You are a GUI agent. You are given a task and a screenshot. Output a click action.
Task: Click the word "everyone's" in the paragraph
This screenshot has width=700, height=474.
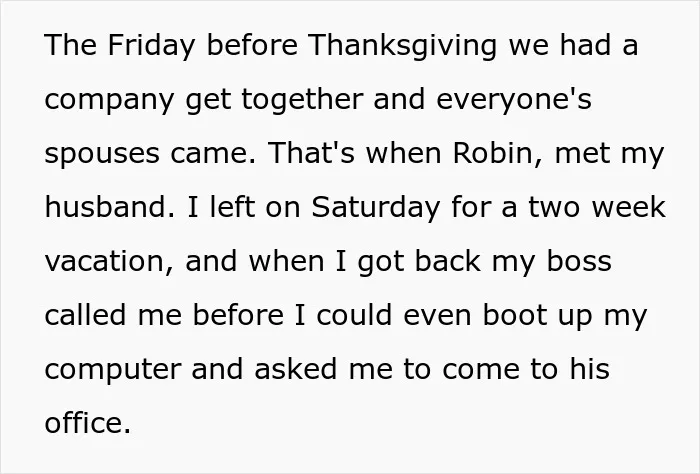(514, 100)
